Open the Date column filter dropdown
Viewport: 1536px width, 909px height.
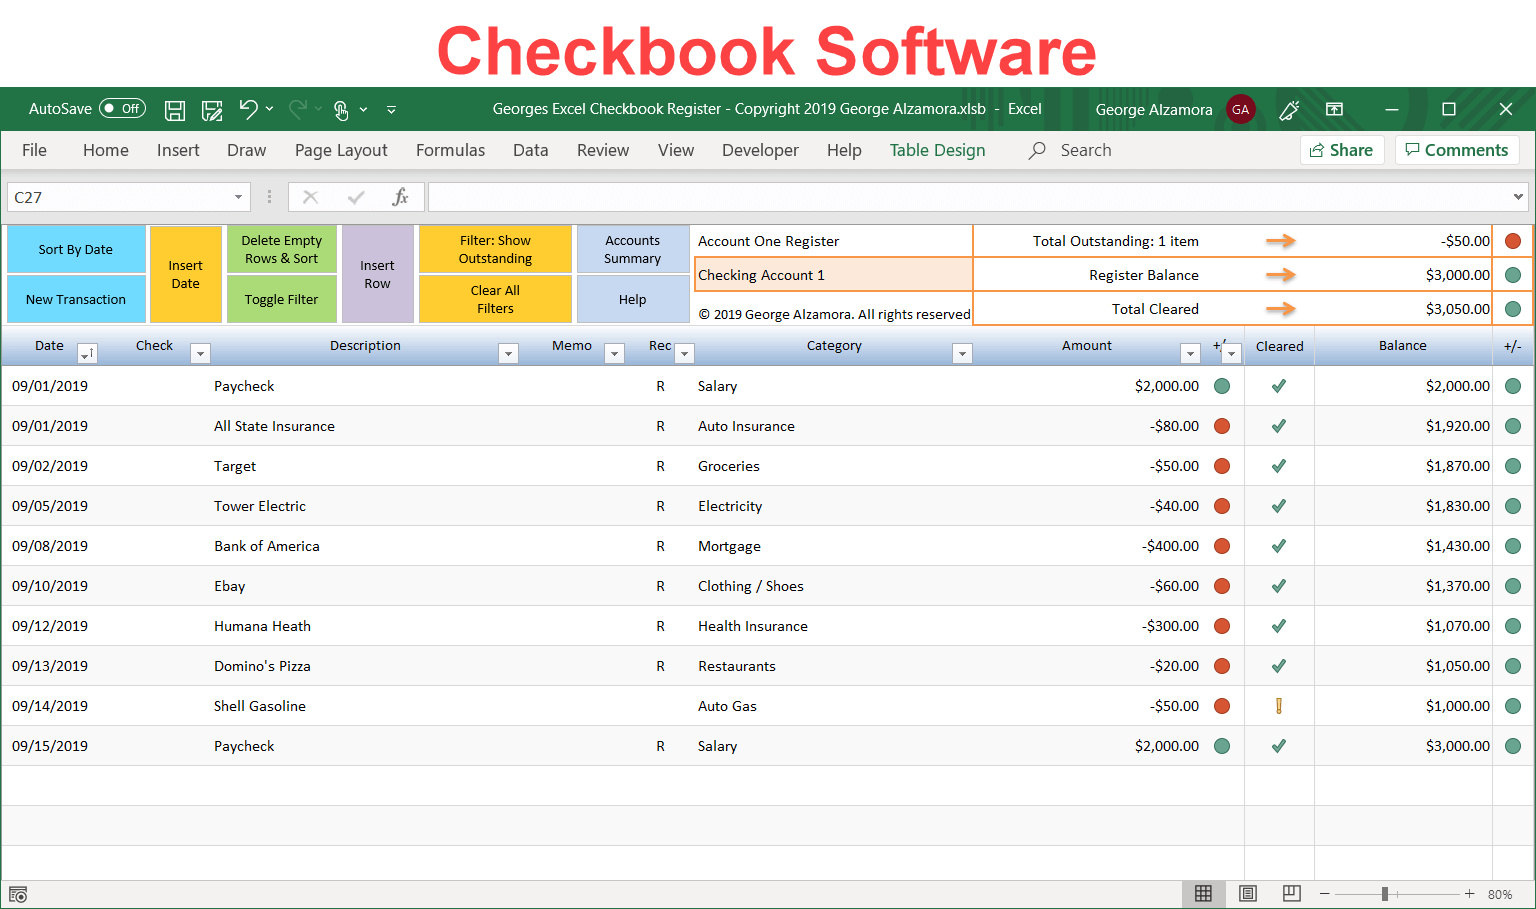pyautogui.click(x=88, y=353)
